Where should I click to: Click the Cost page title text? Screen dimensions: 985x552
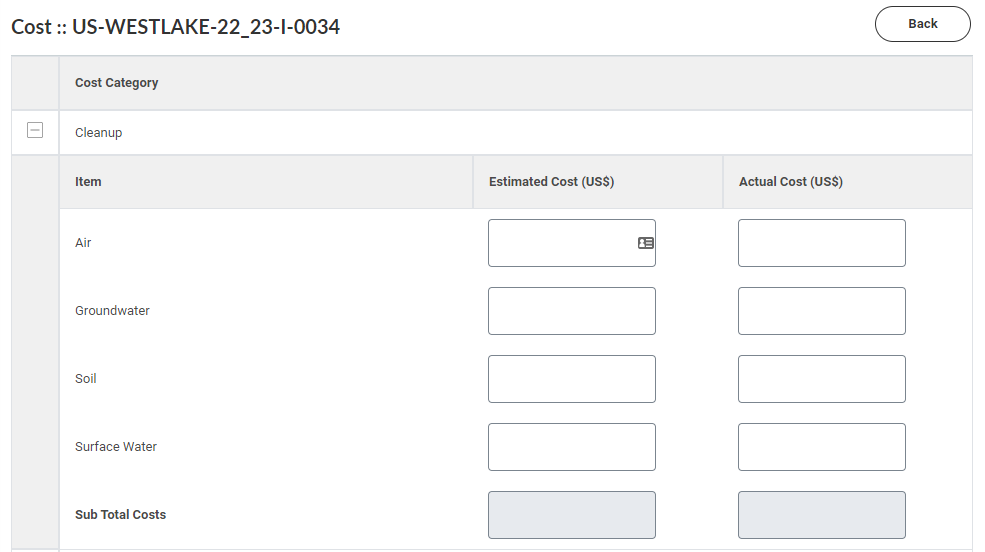tap(176, 27)
